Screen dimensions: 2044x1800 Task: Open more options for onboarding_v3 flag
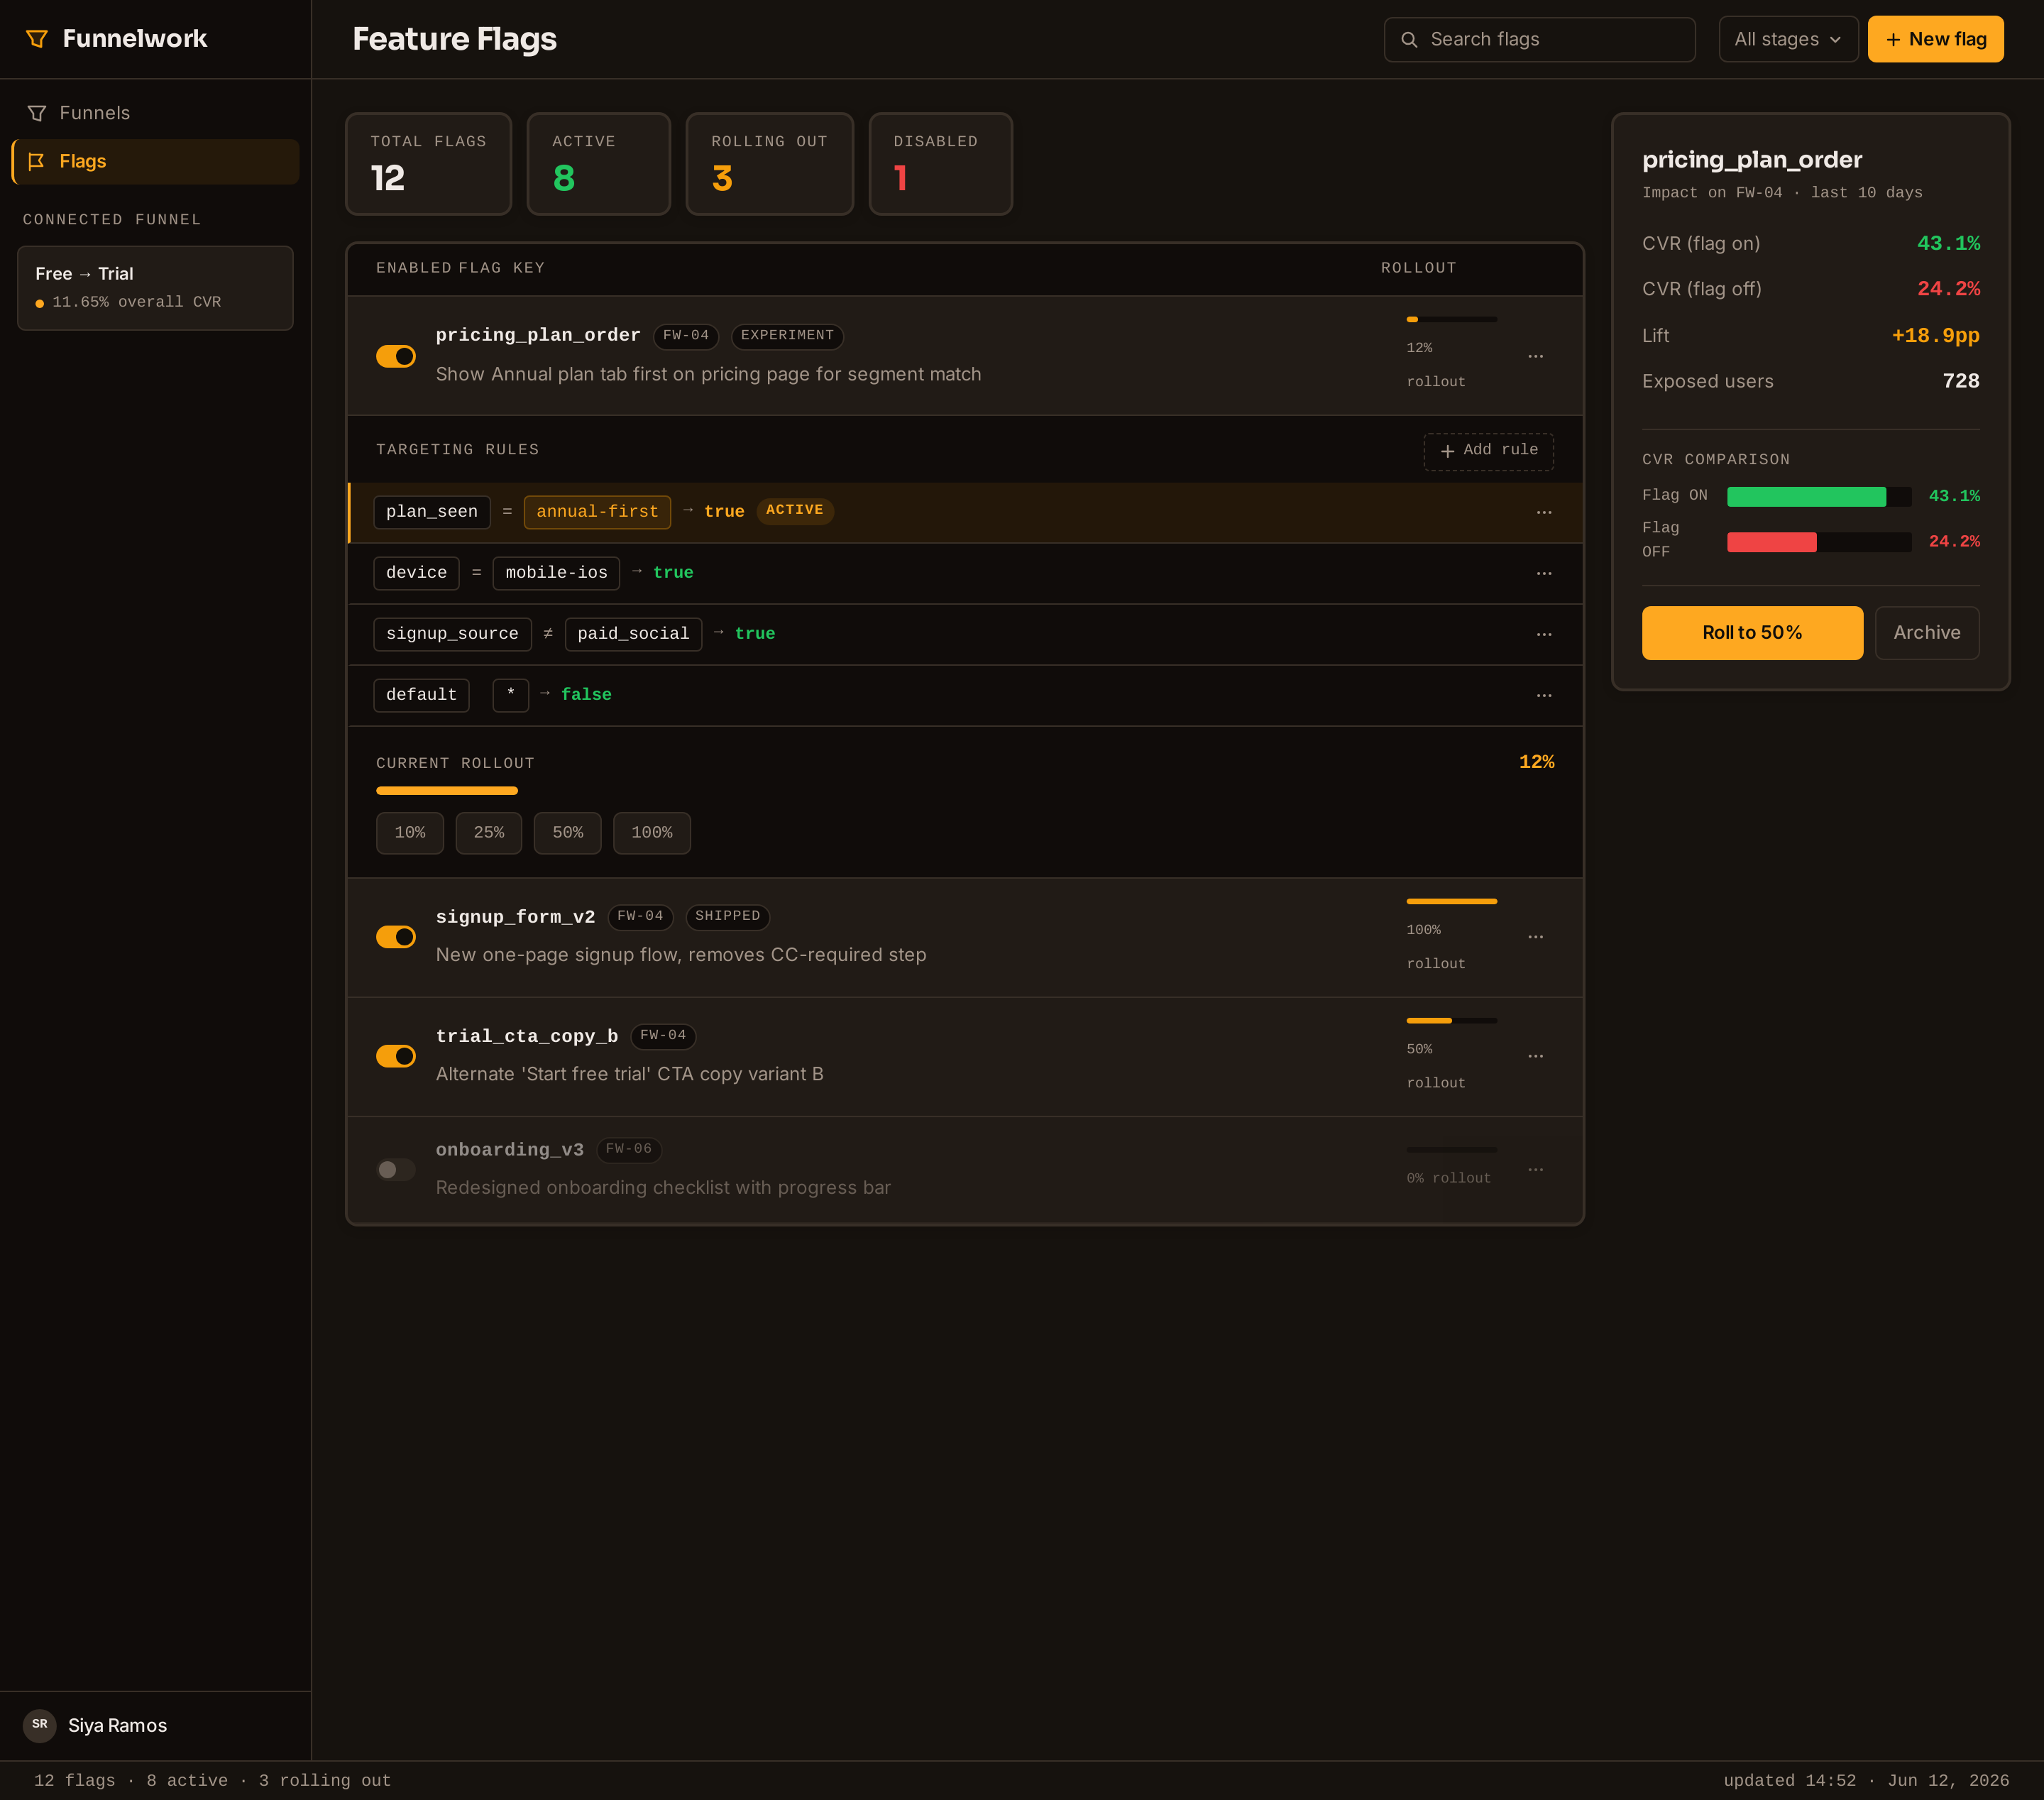click(1535, 1170)
